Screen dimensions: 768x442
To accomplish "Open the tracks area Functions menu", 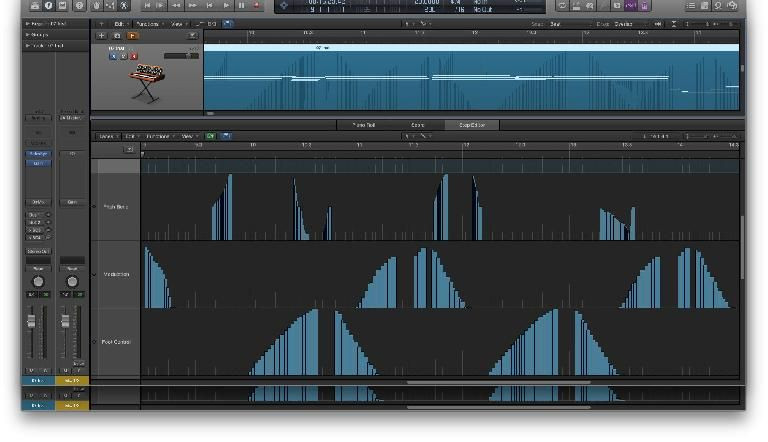I will tap(147, 23).
